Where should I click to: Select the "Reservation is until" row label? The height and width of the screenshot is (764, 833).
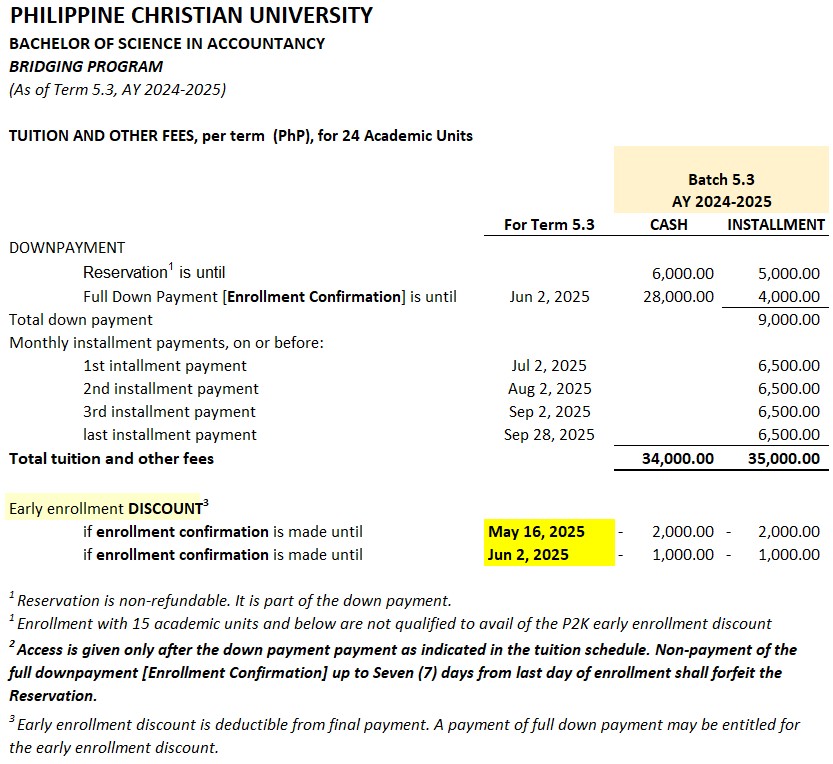(x=154, y=271)
